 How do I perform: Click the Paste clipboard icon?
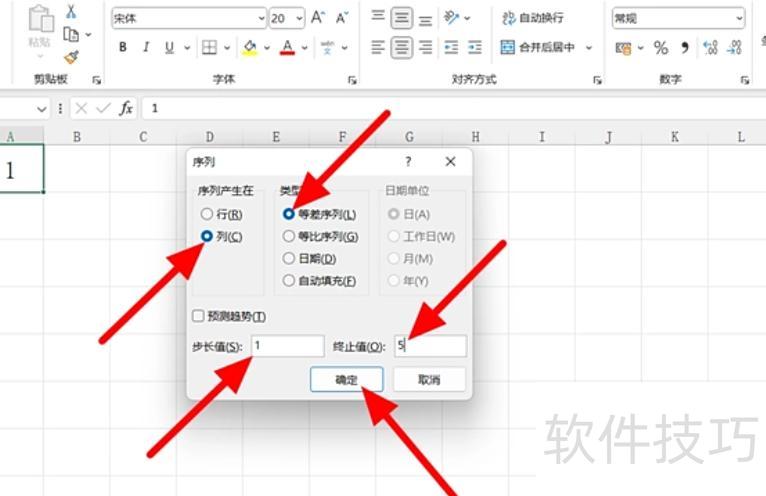point(40,20)
